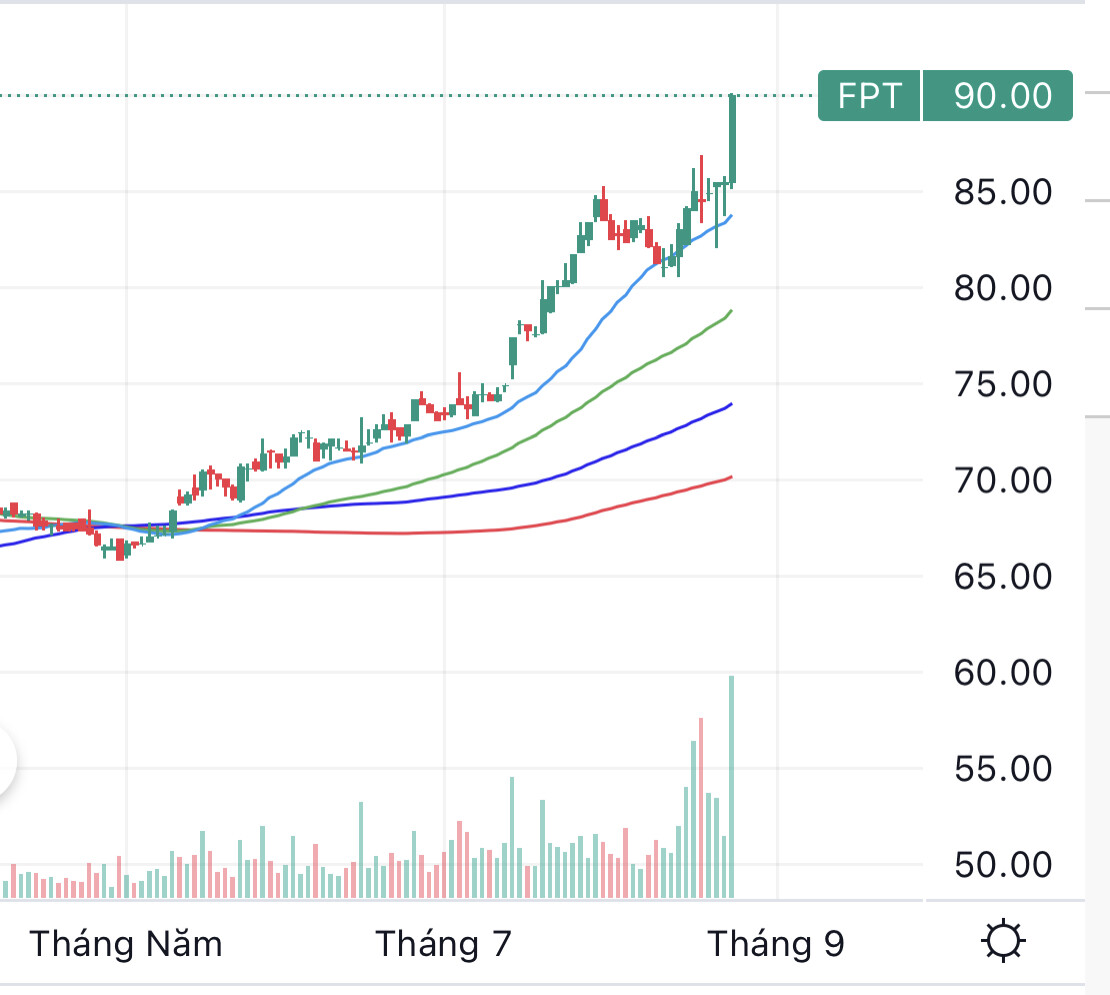Select the 85.00 price axis label

(x=1003, y=192)
